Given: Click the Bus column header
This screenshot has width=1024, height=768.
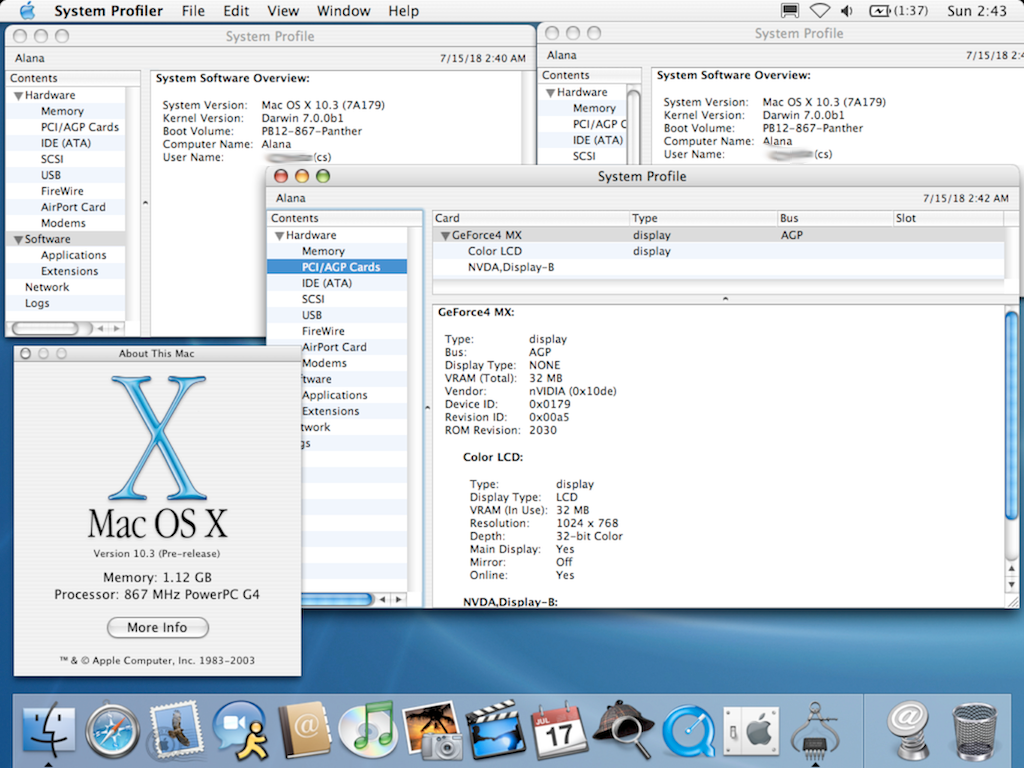Looking at the screenshot, I should point(835,218).
